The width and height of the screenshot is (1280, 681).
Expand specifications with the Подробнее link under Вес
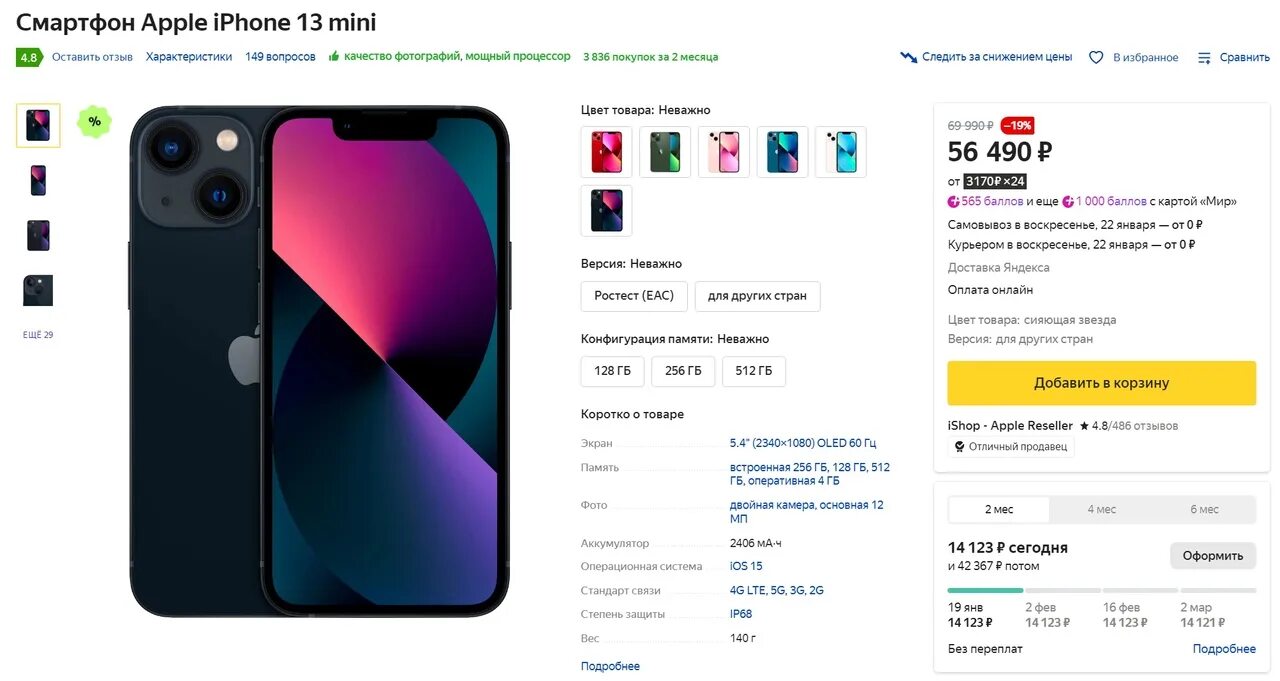coord(610,666)
